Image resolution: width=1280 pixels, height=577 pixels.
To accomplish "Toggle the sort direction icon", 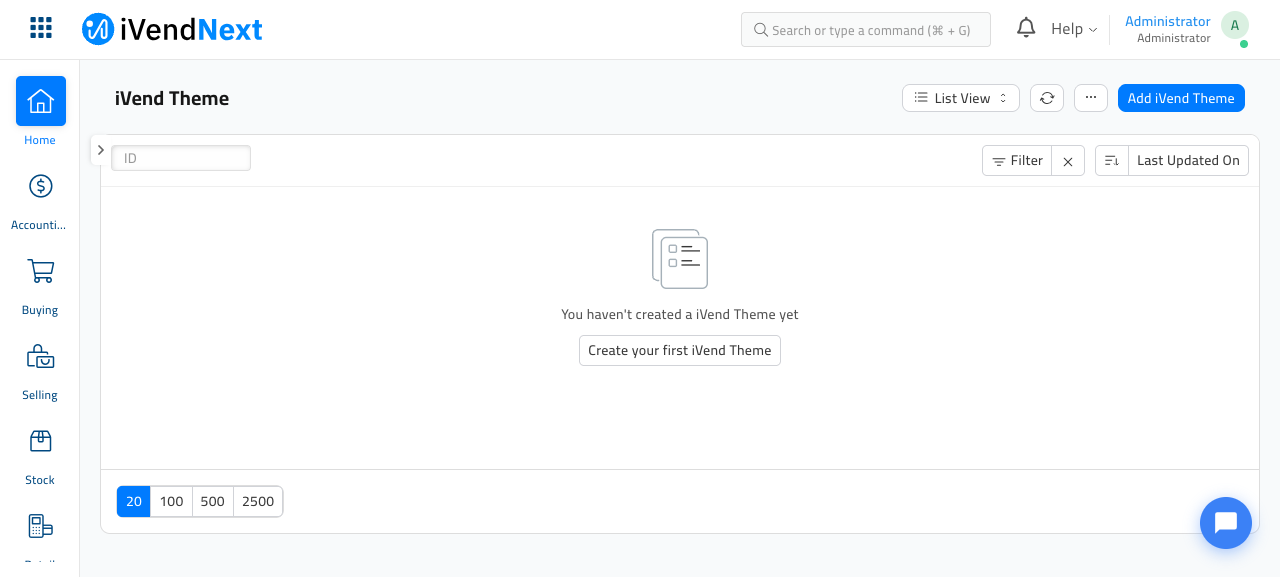I will (1112, 161).
